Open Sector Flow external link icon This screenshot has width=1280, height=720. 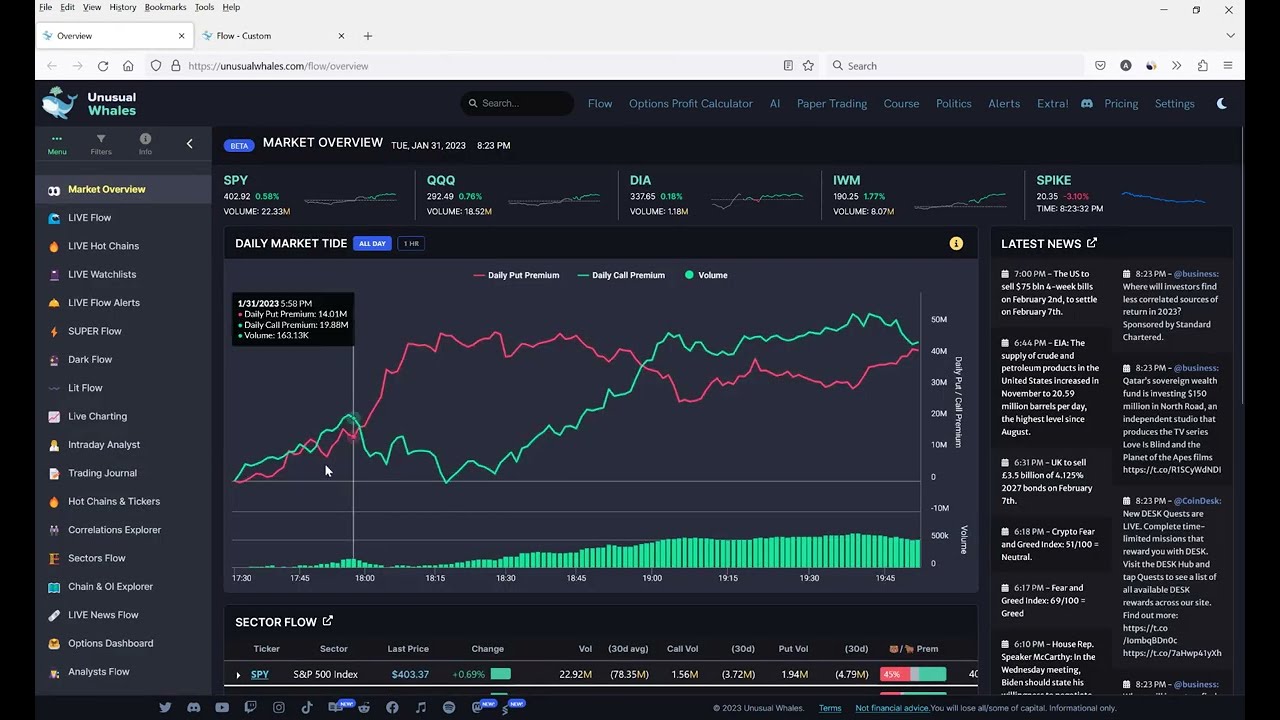(x=327, y=621)
